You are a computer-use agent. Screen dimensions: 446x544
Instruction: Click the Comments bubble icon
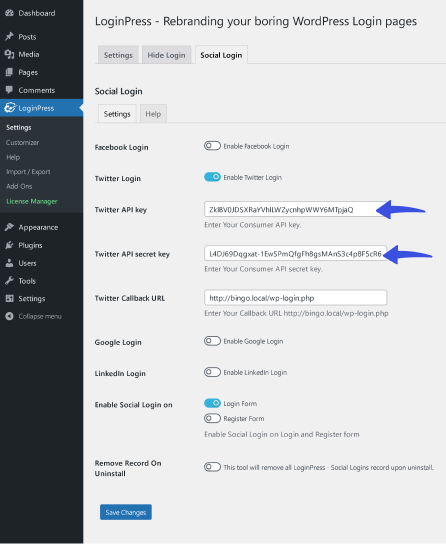coord(9,90)
